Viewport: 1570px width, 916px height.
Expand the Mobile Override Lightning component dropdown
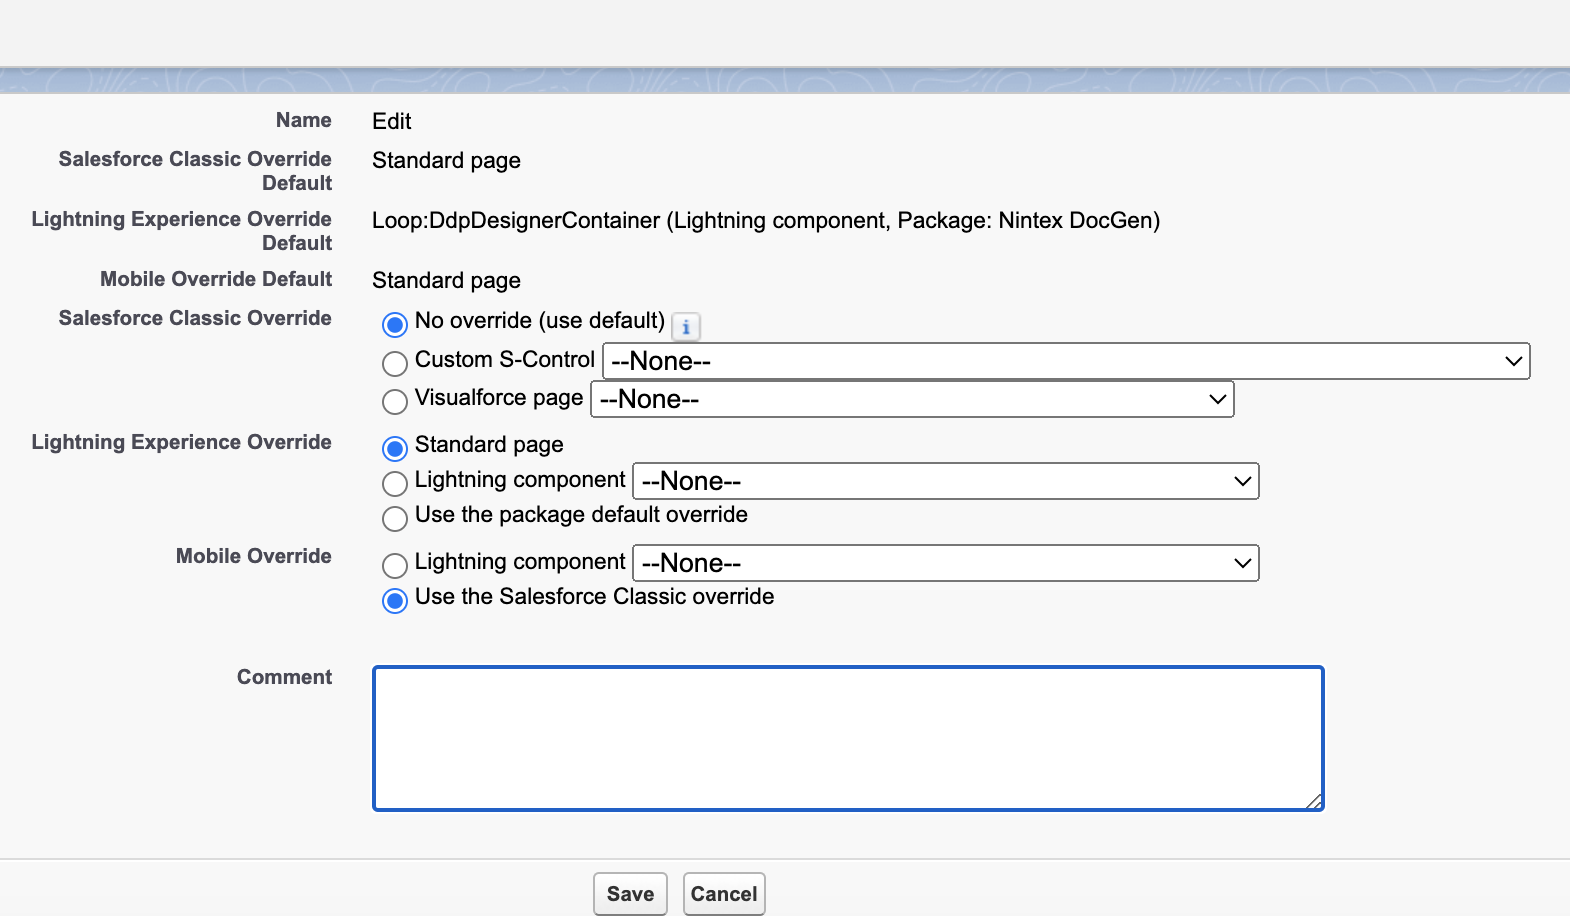click(945, 563)
